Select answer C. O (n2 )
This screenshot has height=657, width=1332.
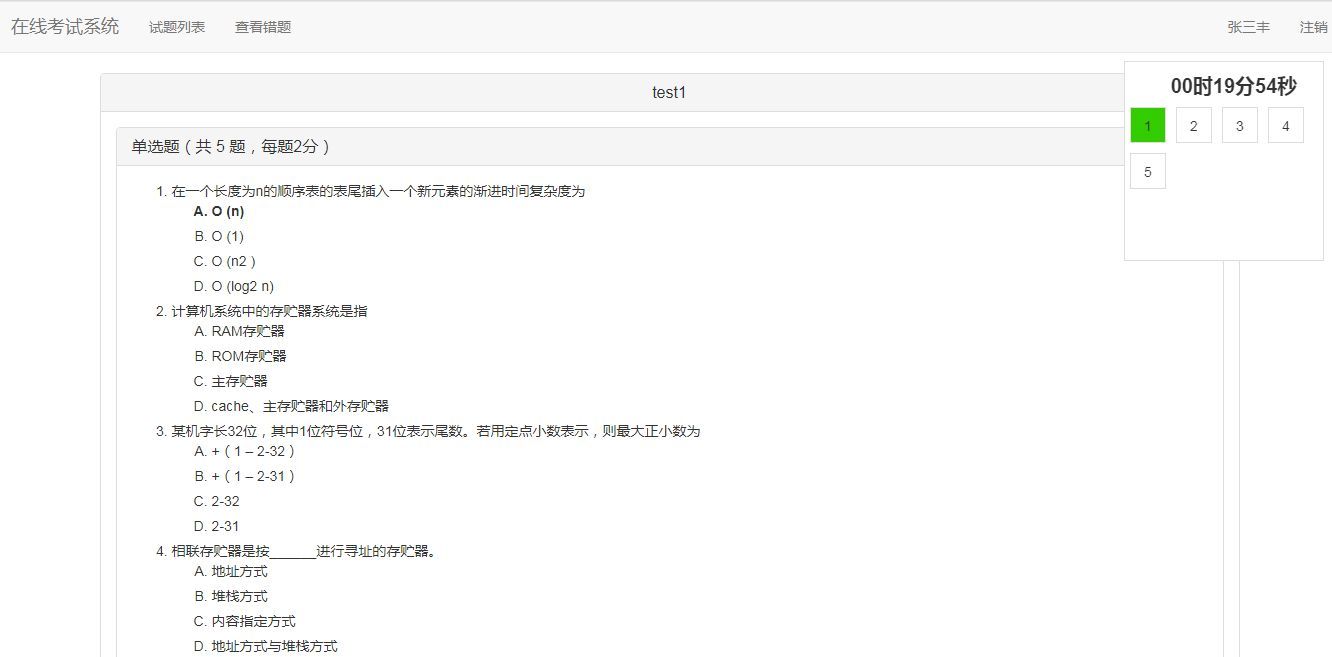(225, 261)
